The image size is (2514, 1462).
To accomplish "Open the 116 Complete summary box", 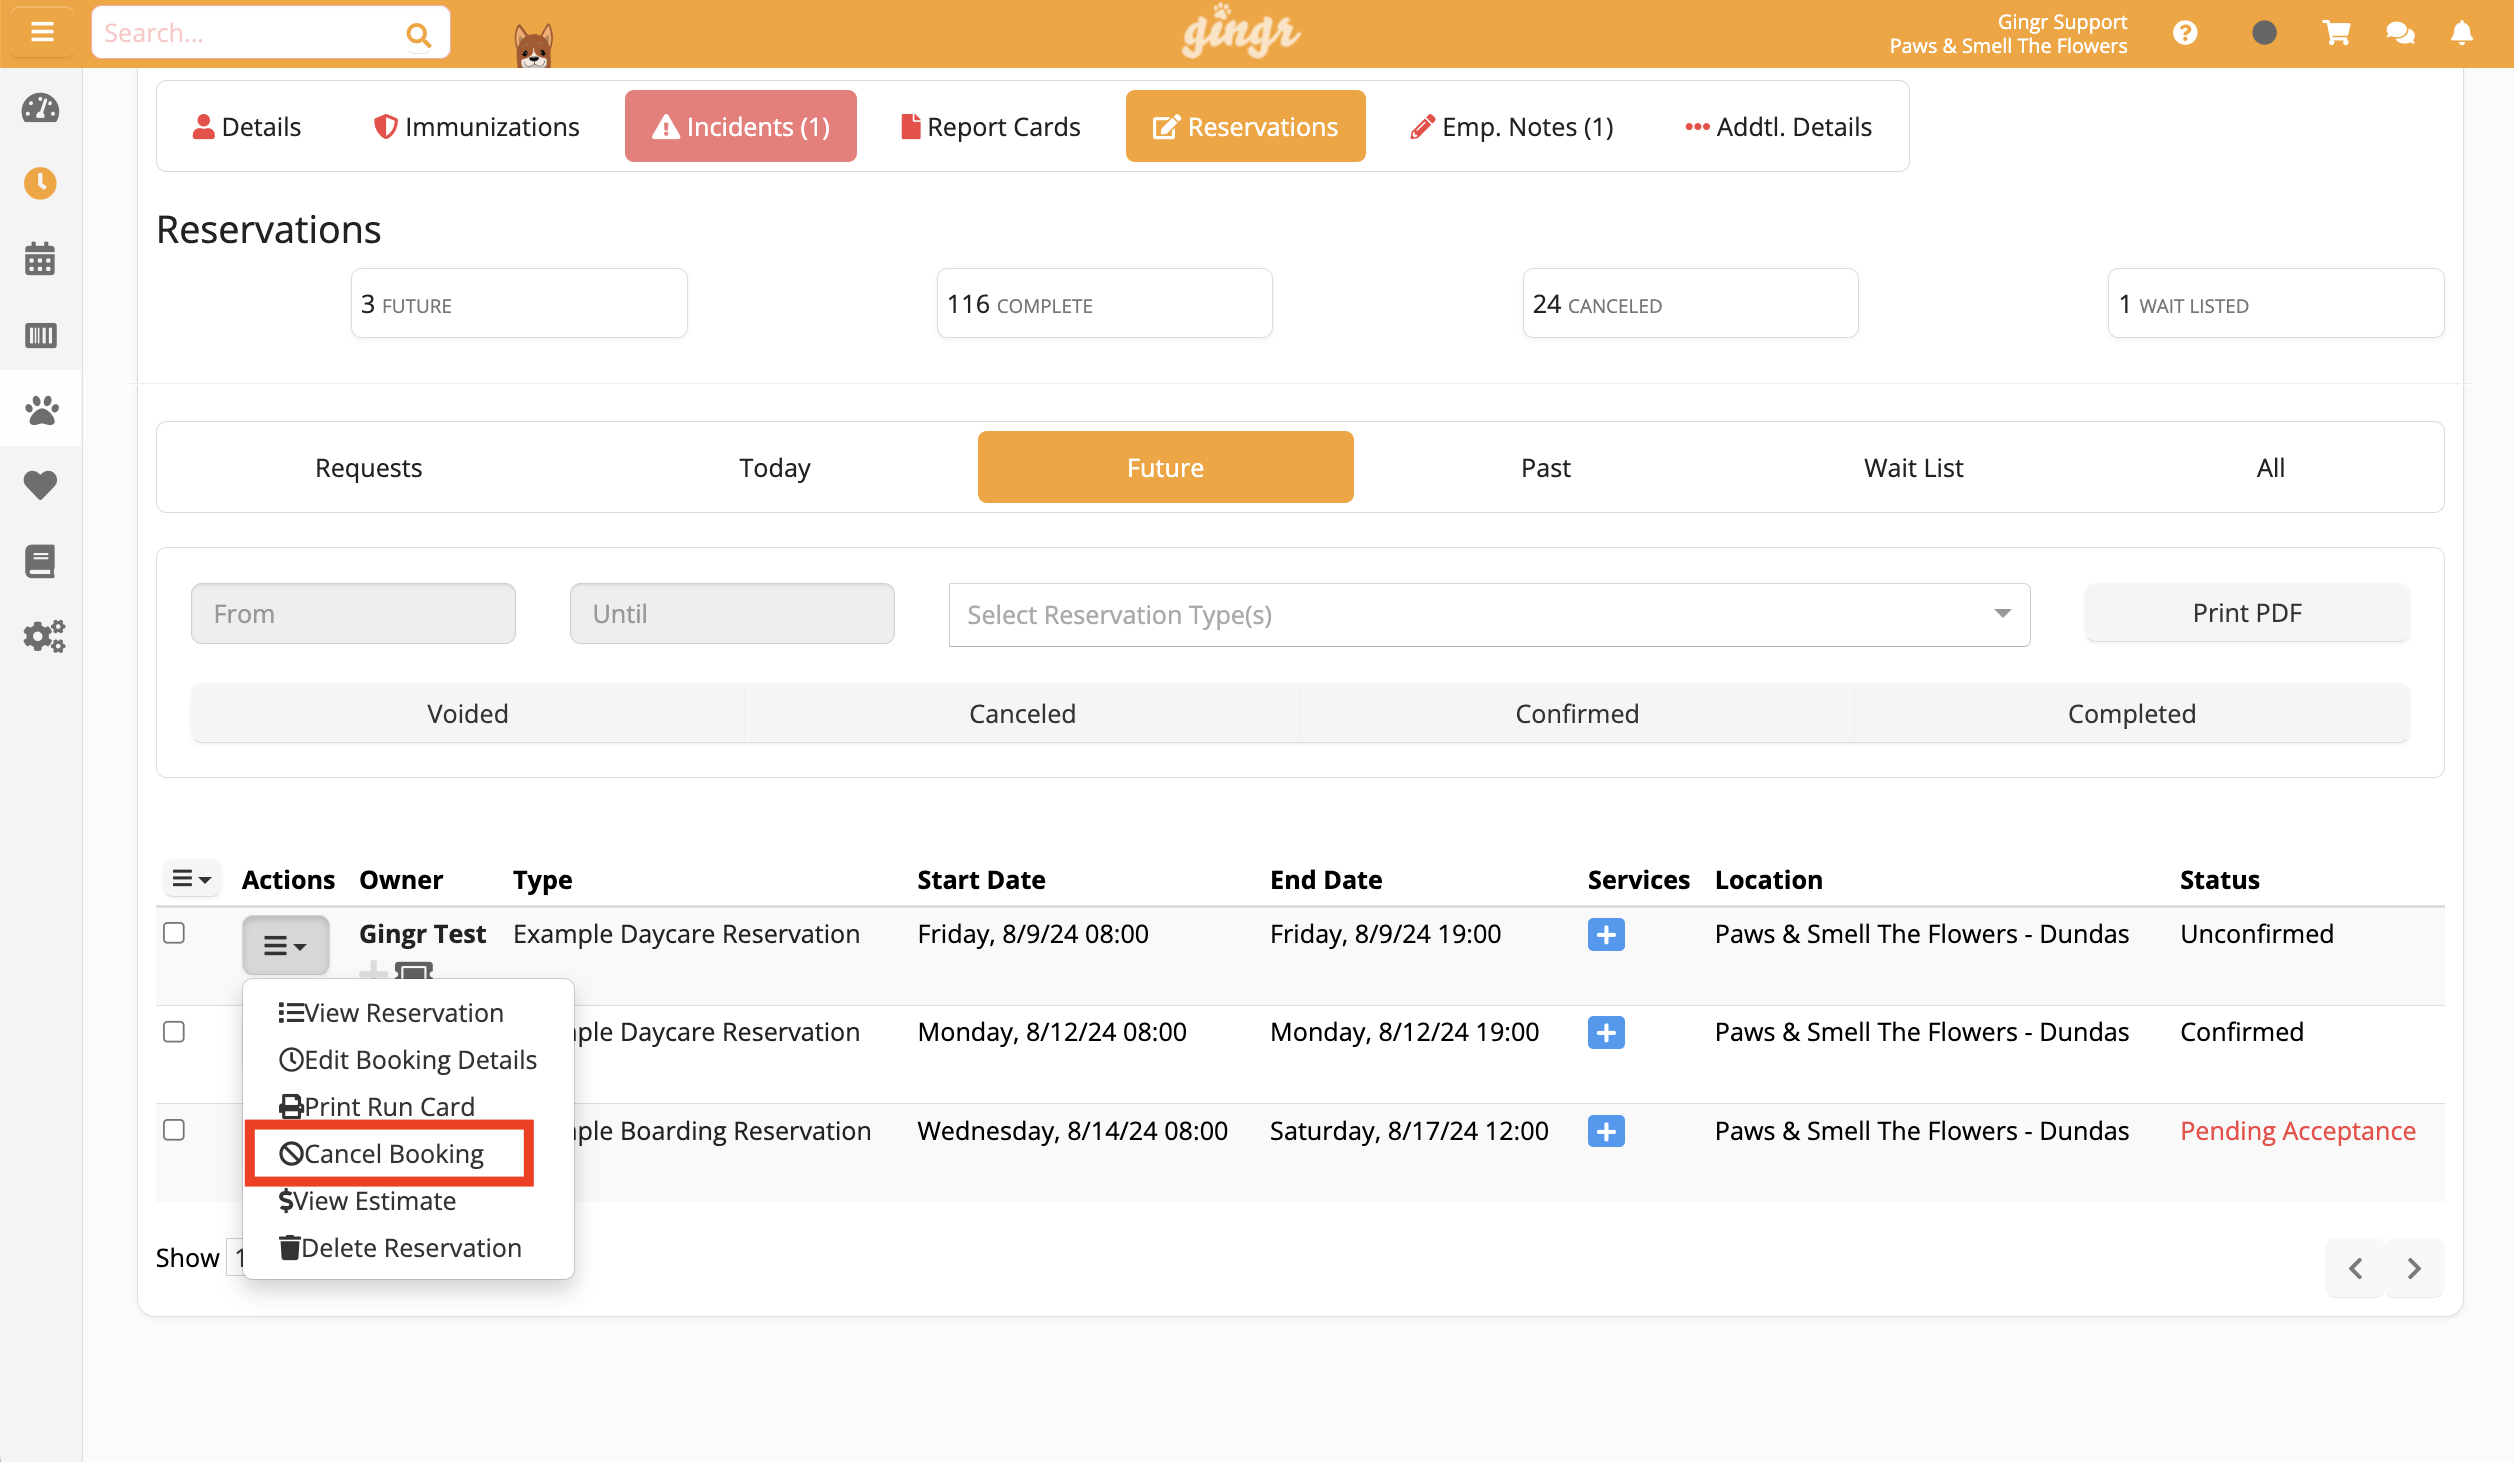I will coord(1104,303).
